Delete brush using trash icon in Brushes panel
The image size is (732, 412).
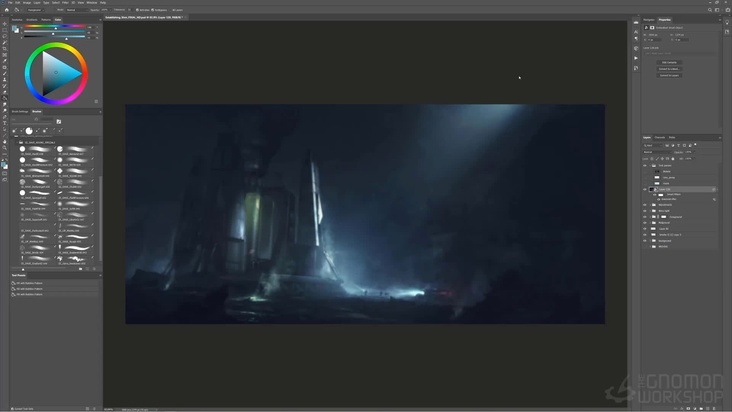[94, 269]
